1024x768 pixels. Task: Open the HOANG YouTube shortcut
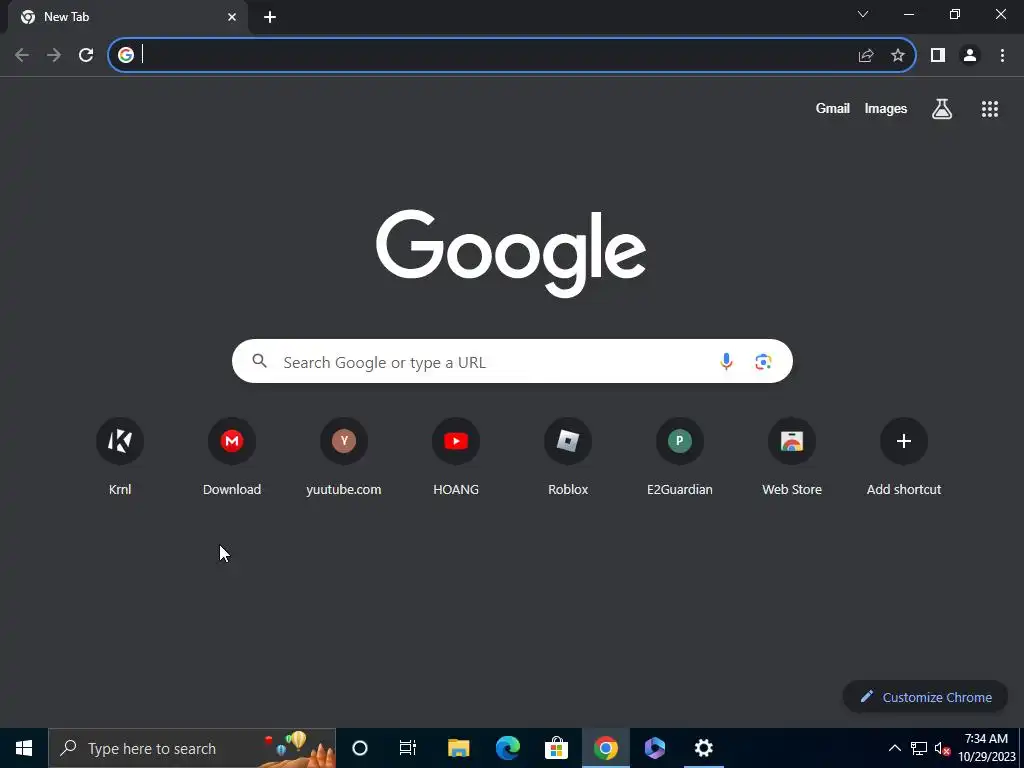point(456,456)
